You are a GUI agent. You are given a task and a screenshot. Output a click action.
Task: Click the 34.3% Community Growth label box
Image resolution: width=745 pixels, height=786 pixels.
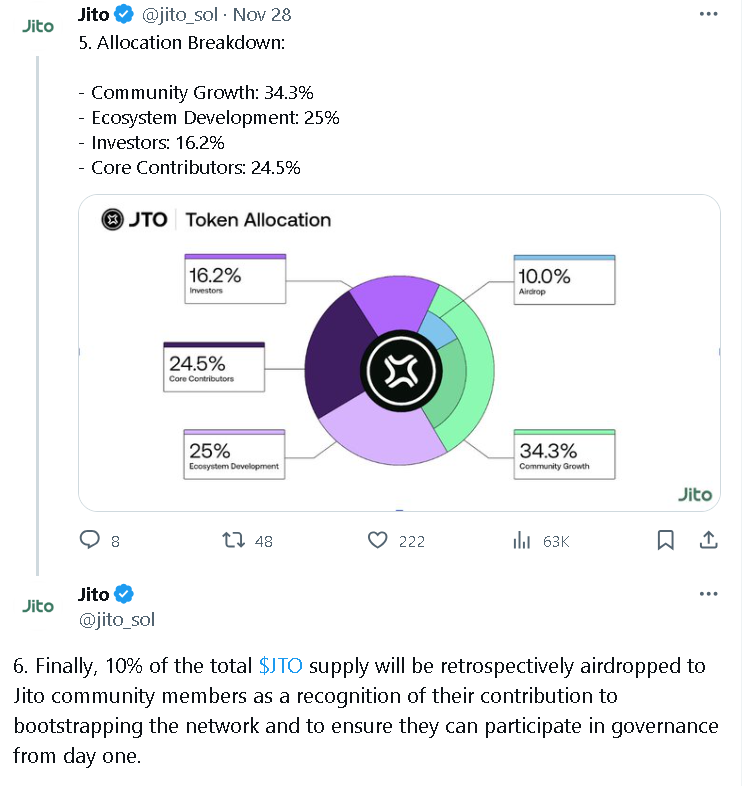[563, 455]
